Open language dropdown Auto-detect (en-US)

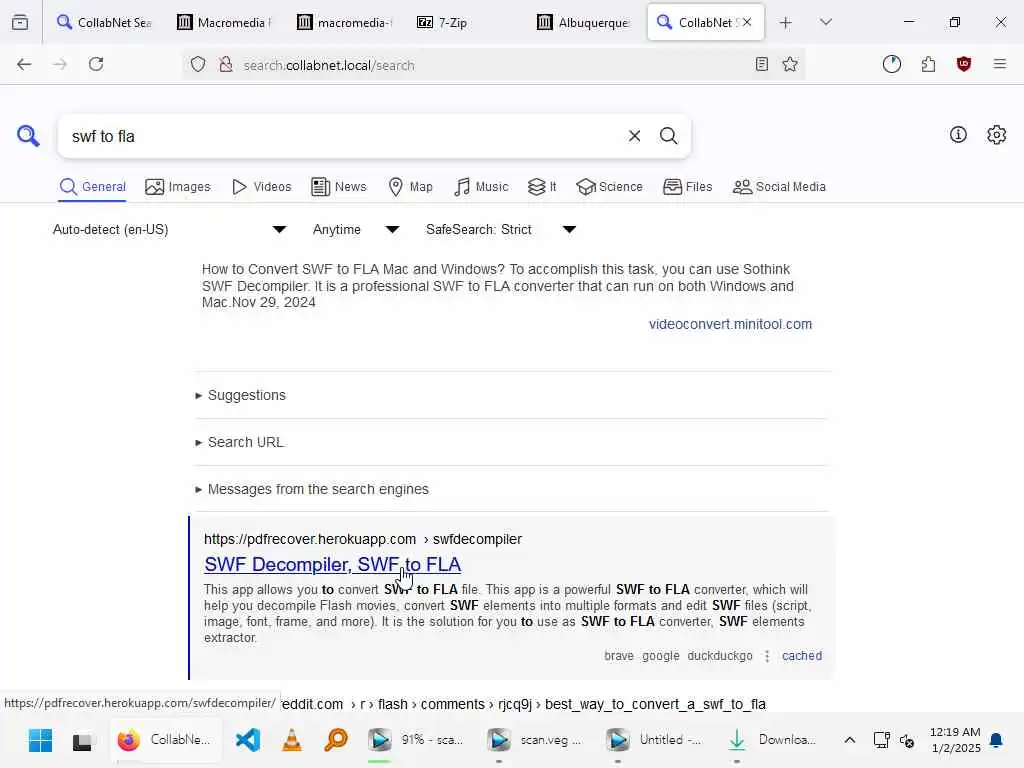pyautogui.click(x=169, y=229)
